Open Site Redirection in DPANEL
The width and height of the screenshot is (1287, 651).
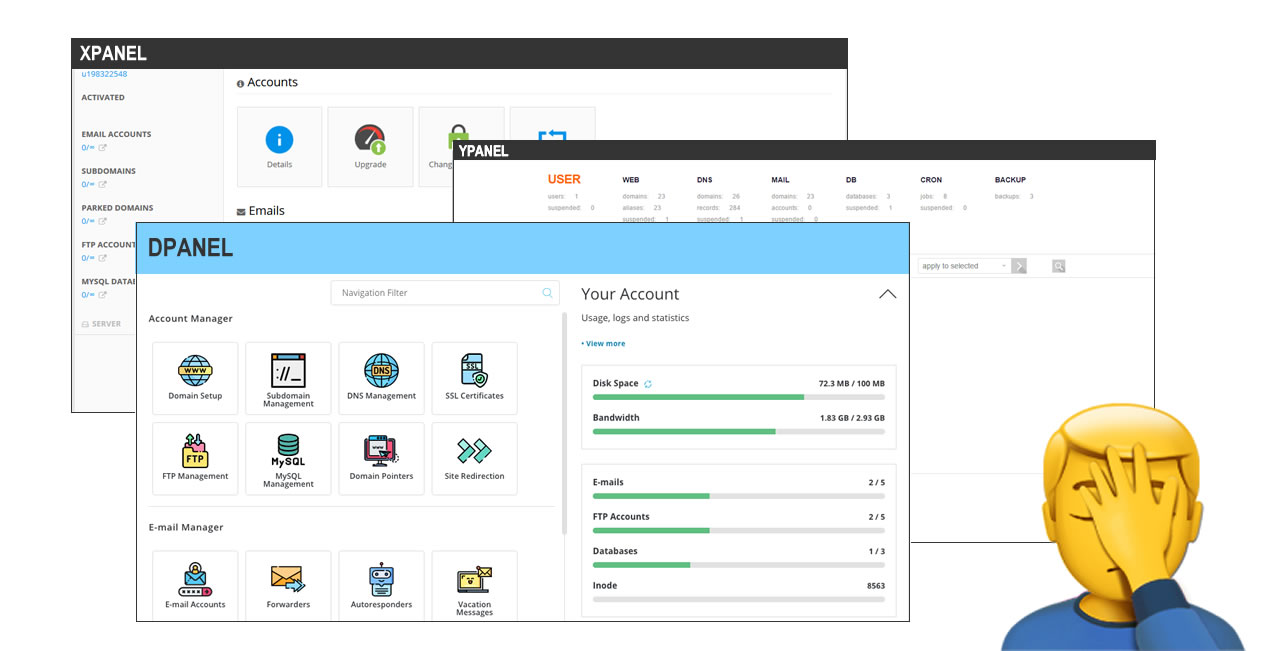pos(474,458)
